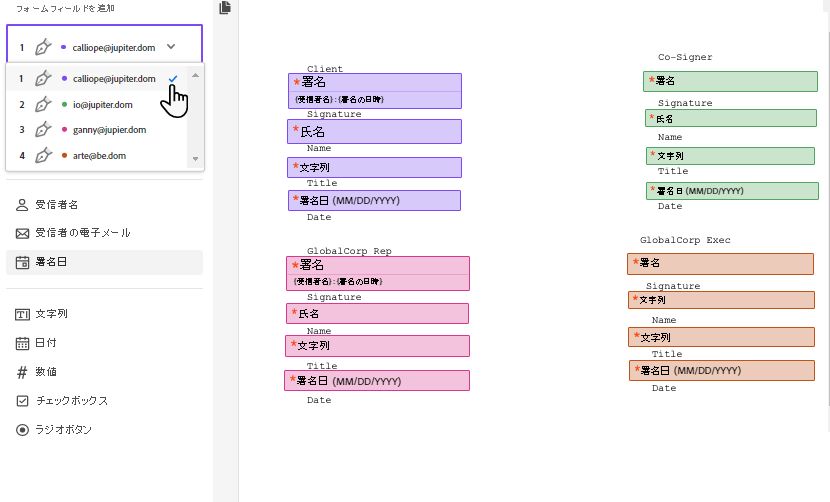
Task: Click the person icon for 受信者名
Action: [22, 205]
